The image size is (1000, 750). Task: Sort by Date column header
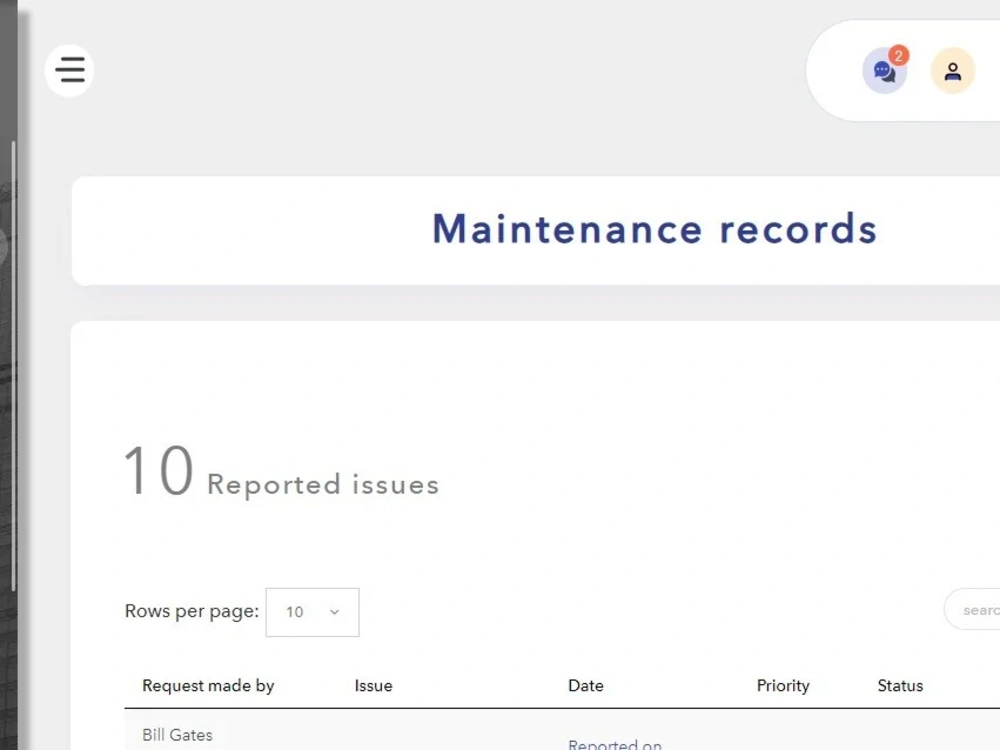585,686
